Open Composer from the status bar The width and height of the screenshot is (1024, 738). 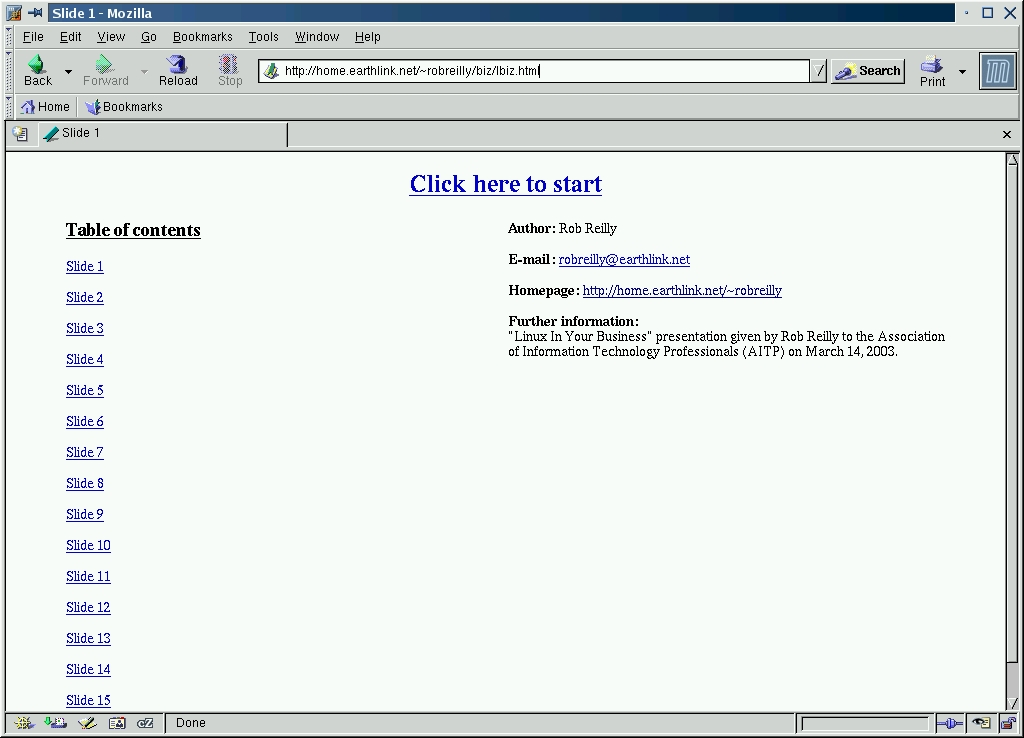click(x=87, y=723)
